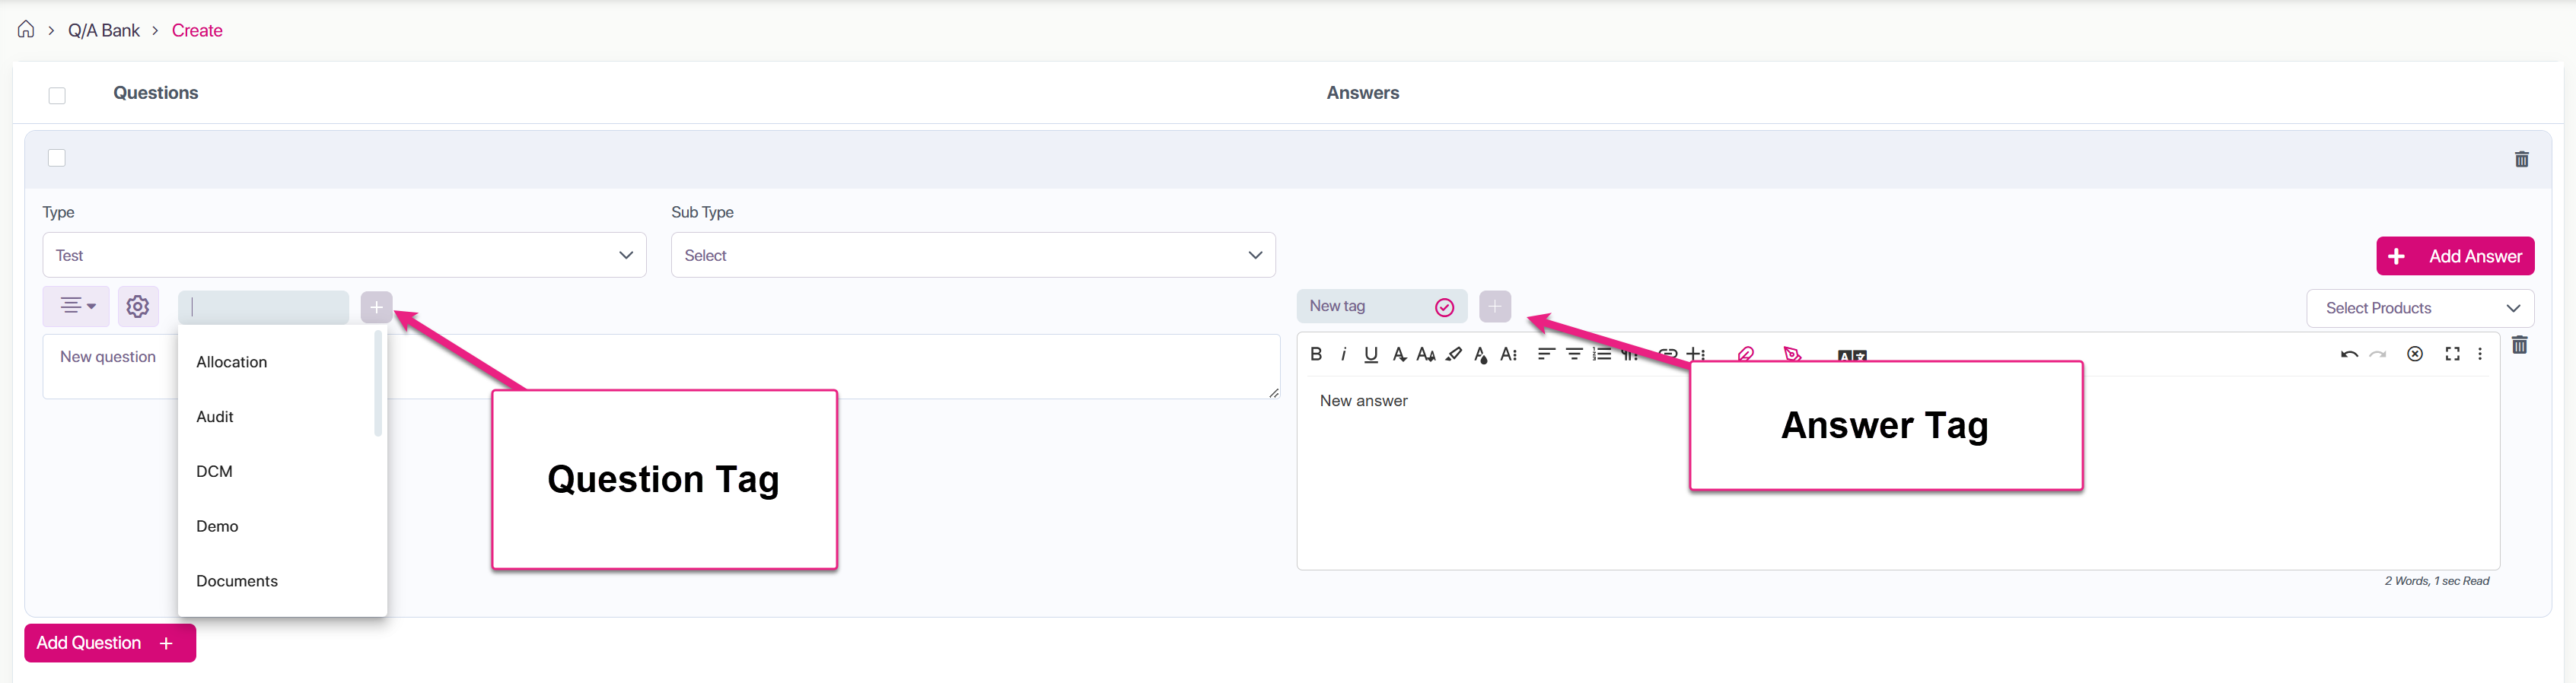Click the pink feather icon in editor toolbar
The height and width of the screenshot is (683, 2576).
[x=1746, y=353]
